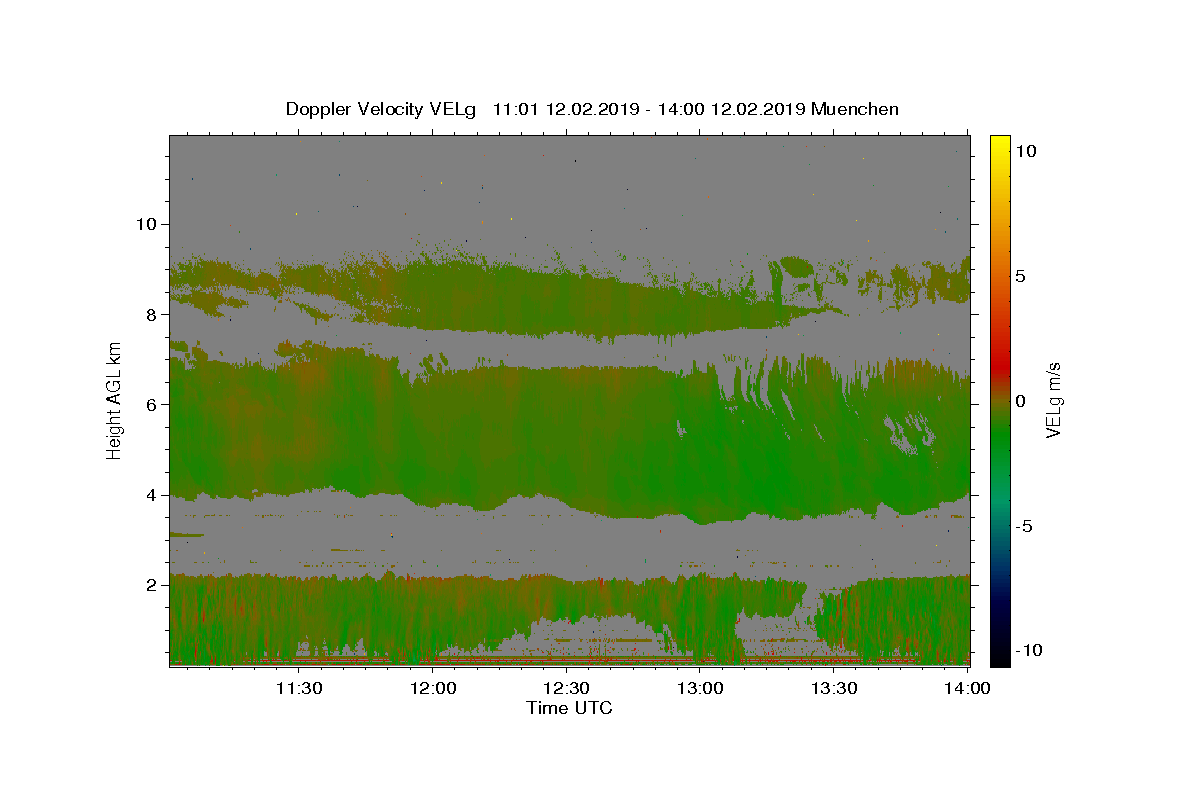This screenshot has width=1200, height=800.
Task: Click the plot title 'Doppler Velocity VELg'
Action: (383, 110)
